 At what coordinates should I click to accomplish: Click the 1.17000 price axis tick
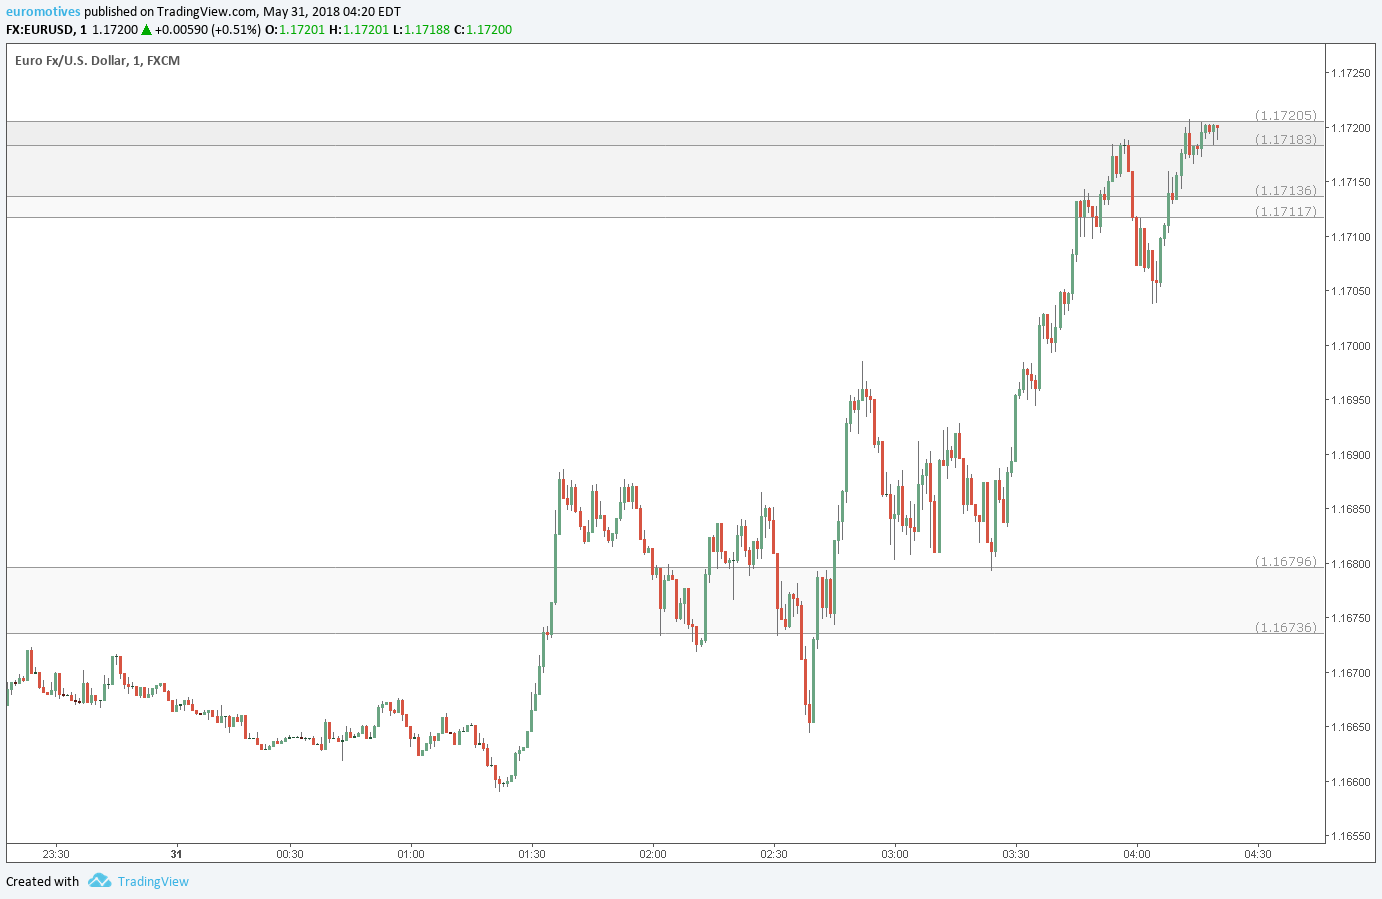[x=1349, y=346]
